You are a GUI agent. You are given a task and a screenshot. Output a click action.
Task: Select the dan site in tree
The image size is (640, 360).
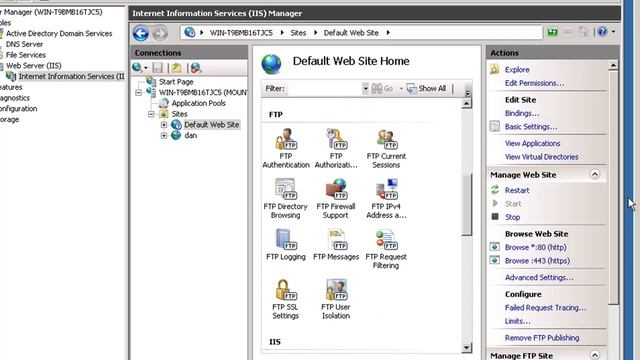pyautogui.click(x=191, y=136)
